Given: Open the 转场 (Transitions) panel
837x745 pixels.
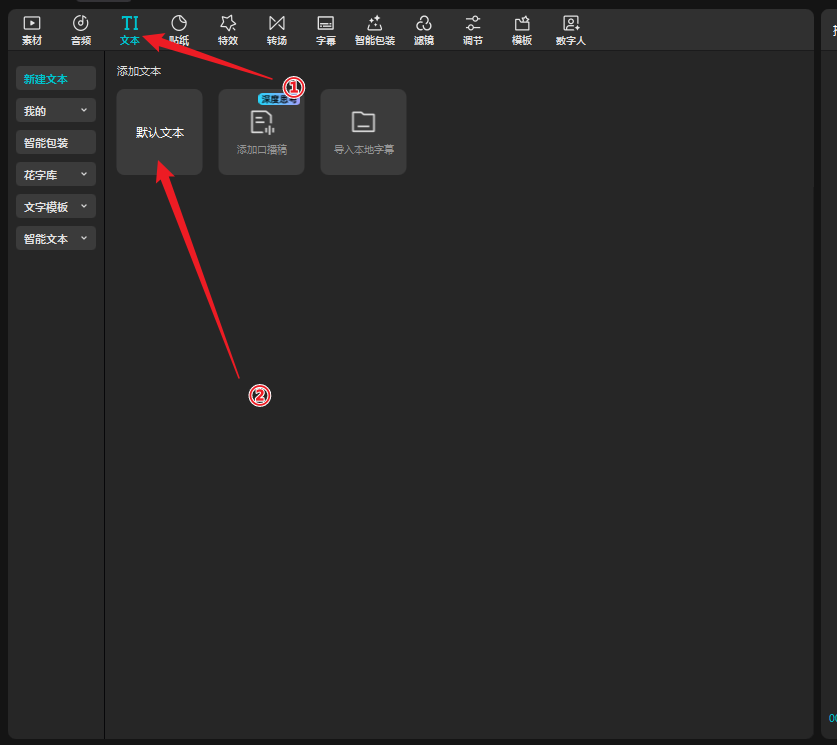Looking at the screenshot, I should click(277, 30).
